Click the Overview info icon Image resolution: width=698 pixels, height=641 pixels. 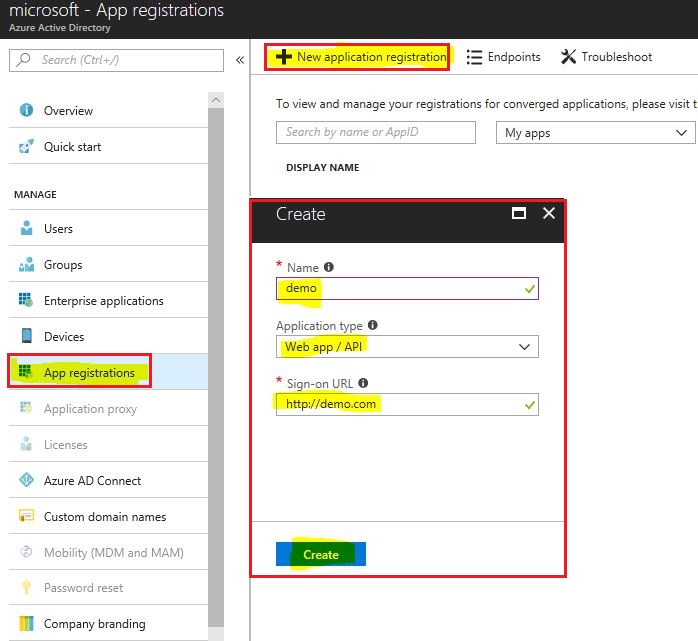(26, 110)
